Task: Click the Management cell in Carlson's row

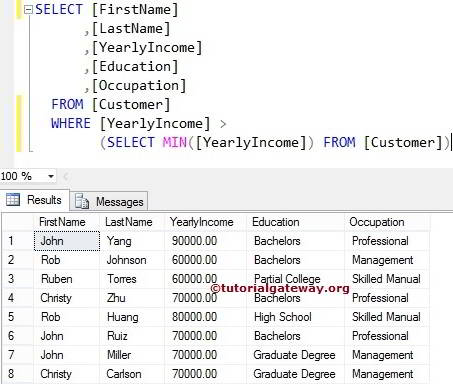Action: pyautogui.click(x=387, y=374)
